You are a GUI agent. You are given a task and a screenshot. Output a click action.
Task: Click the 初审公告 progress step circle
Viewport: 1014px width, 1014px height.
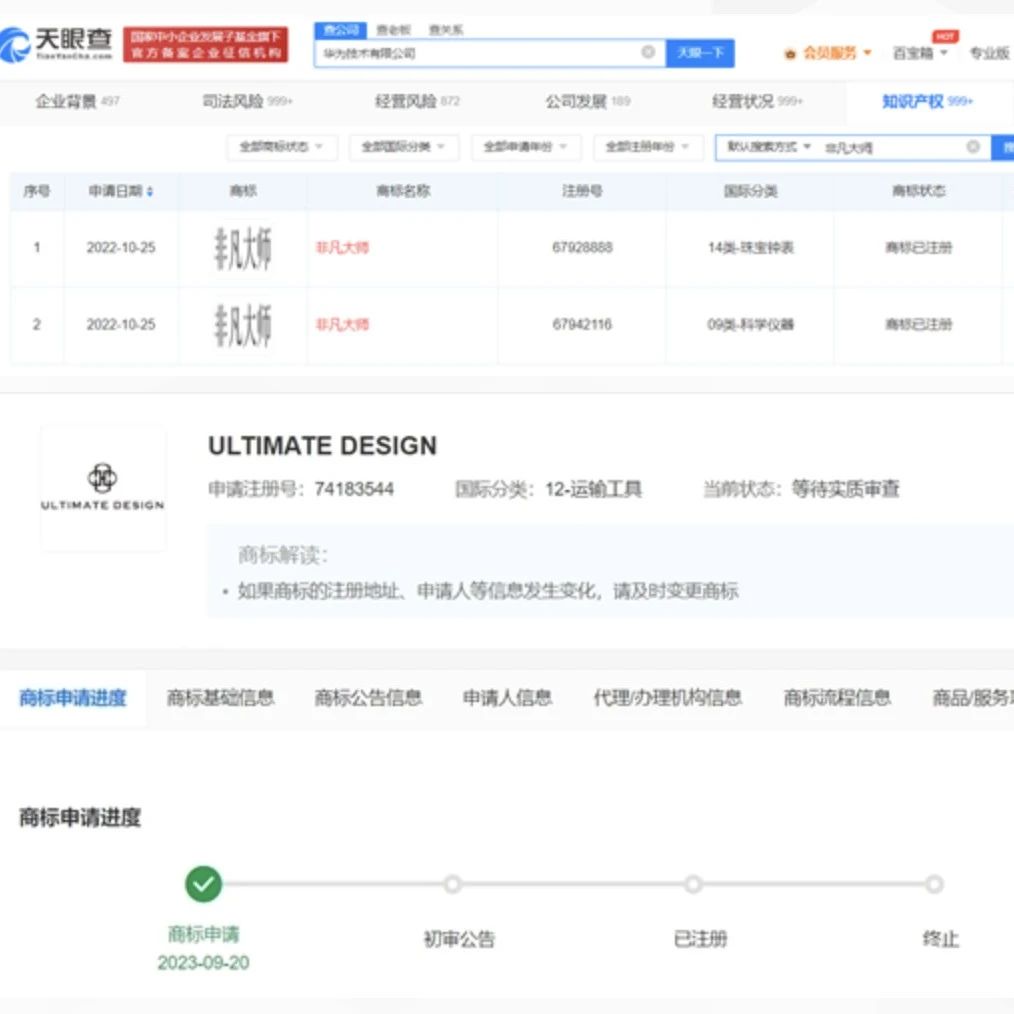pos(453,883)
